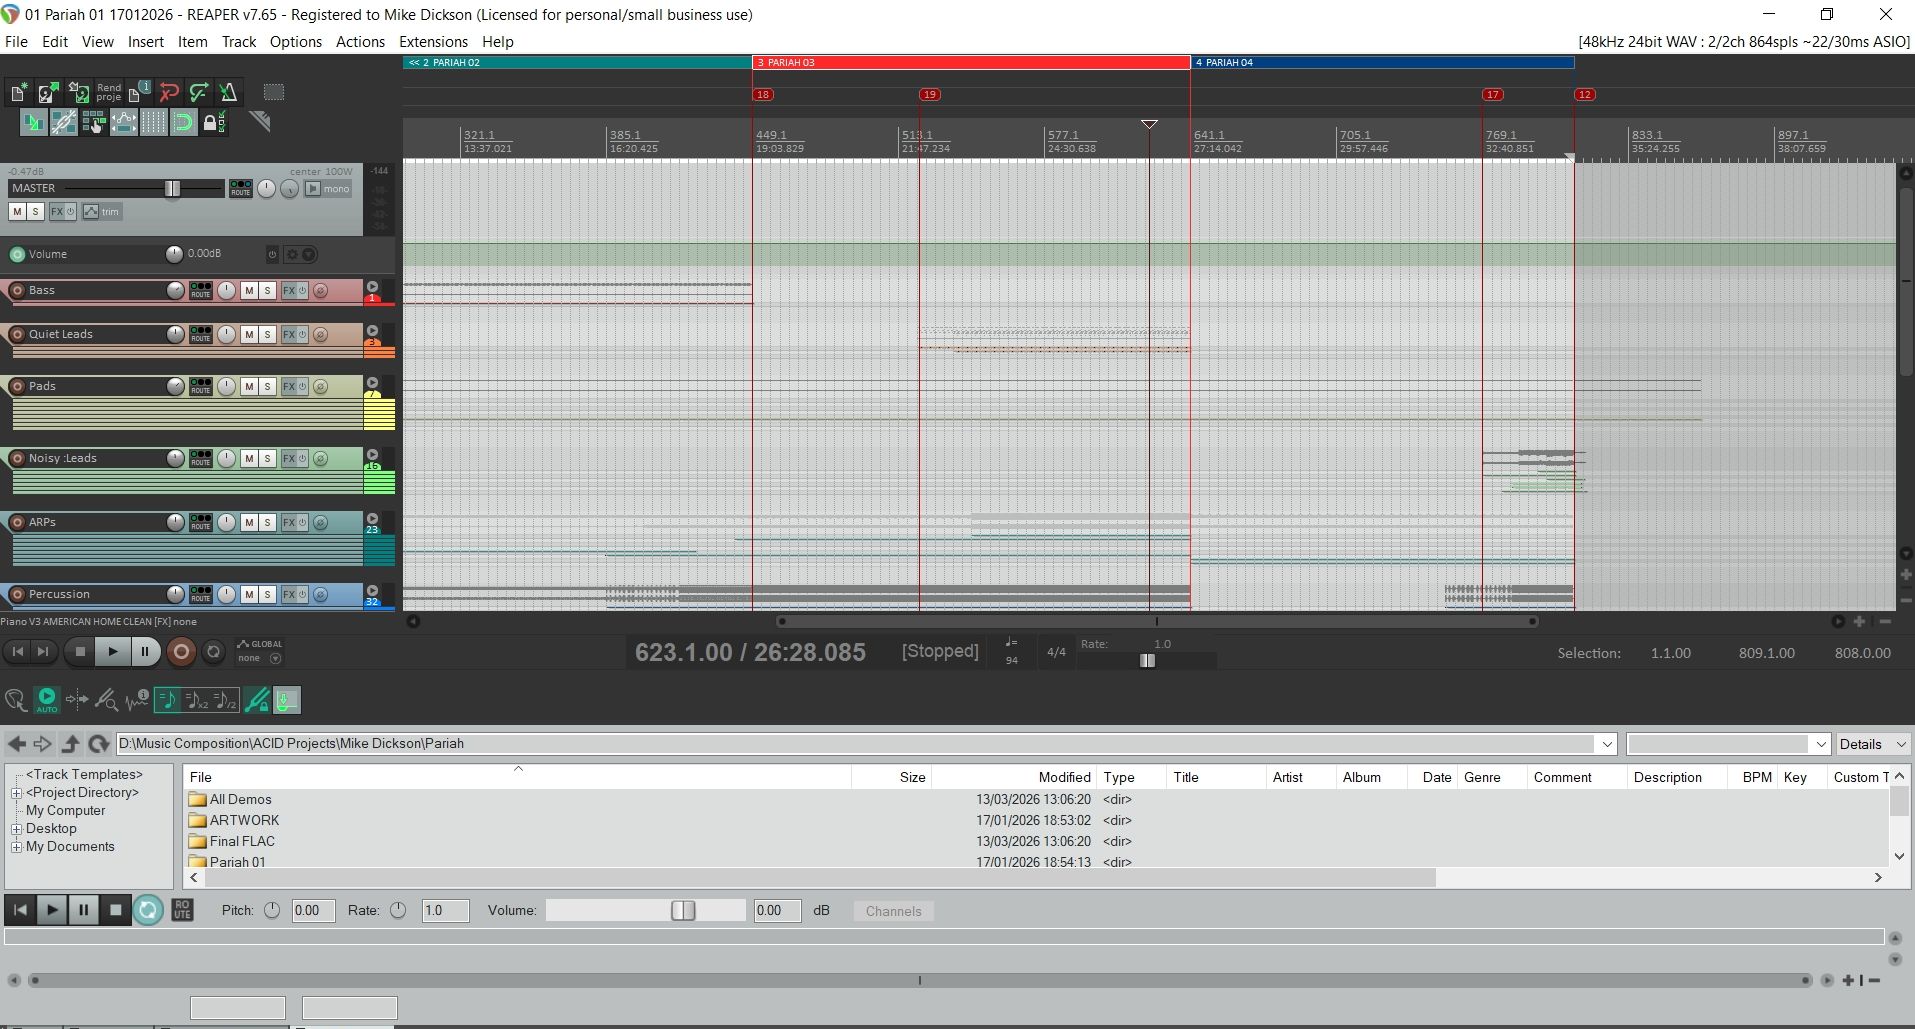The width and height of the screenshot is (1915, 1029).
Task: Click the green redo arrow icon
Action: tap(199, 93)
